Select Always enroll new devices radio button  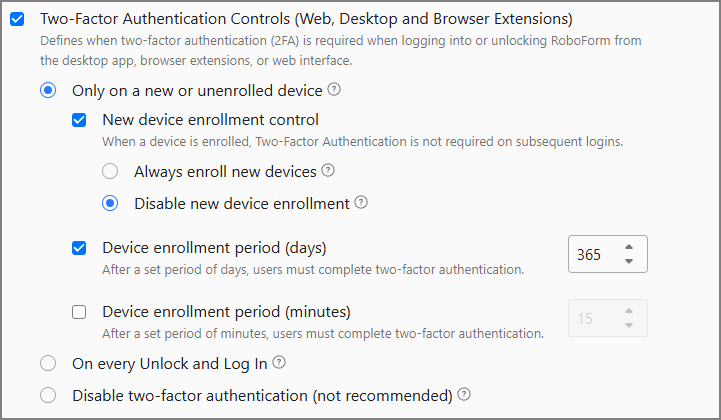pos(111,172)
